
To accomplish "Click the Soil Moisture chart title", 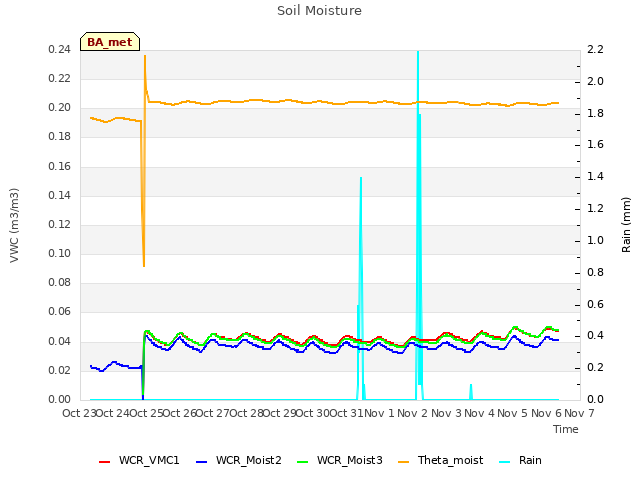I will coord(319,11).
